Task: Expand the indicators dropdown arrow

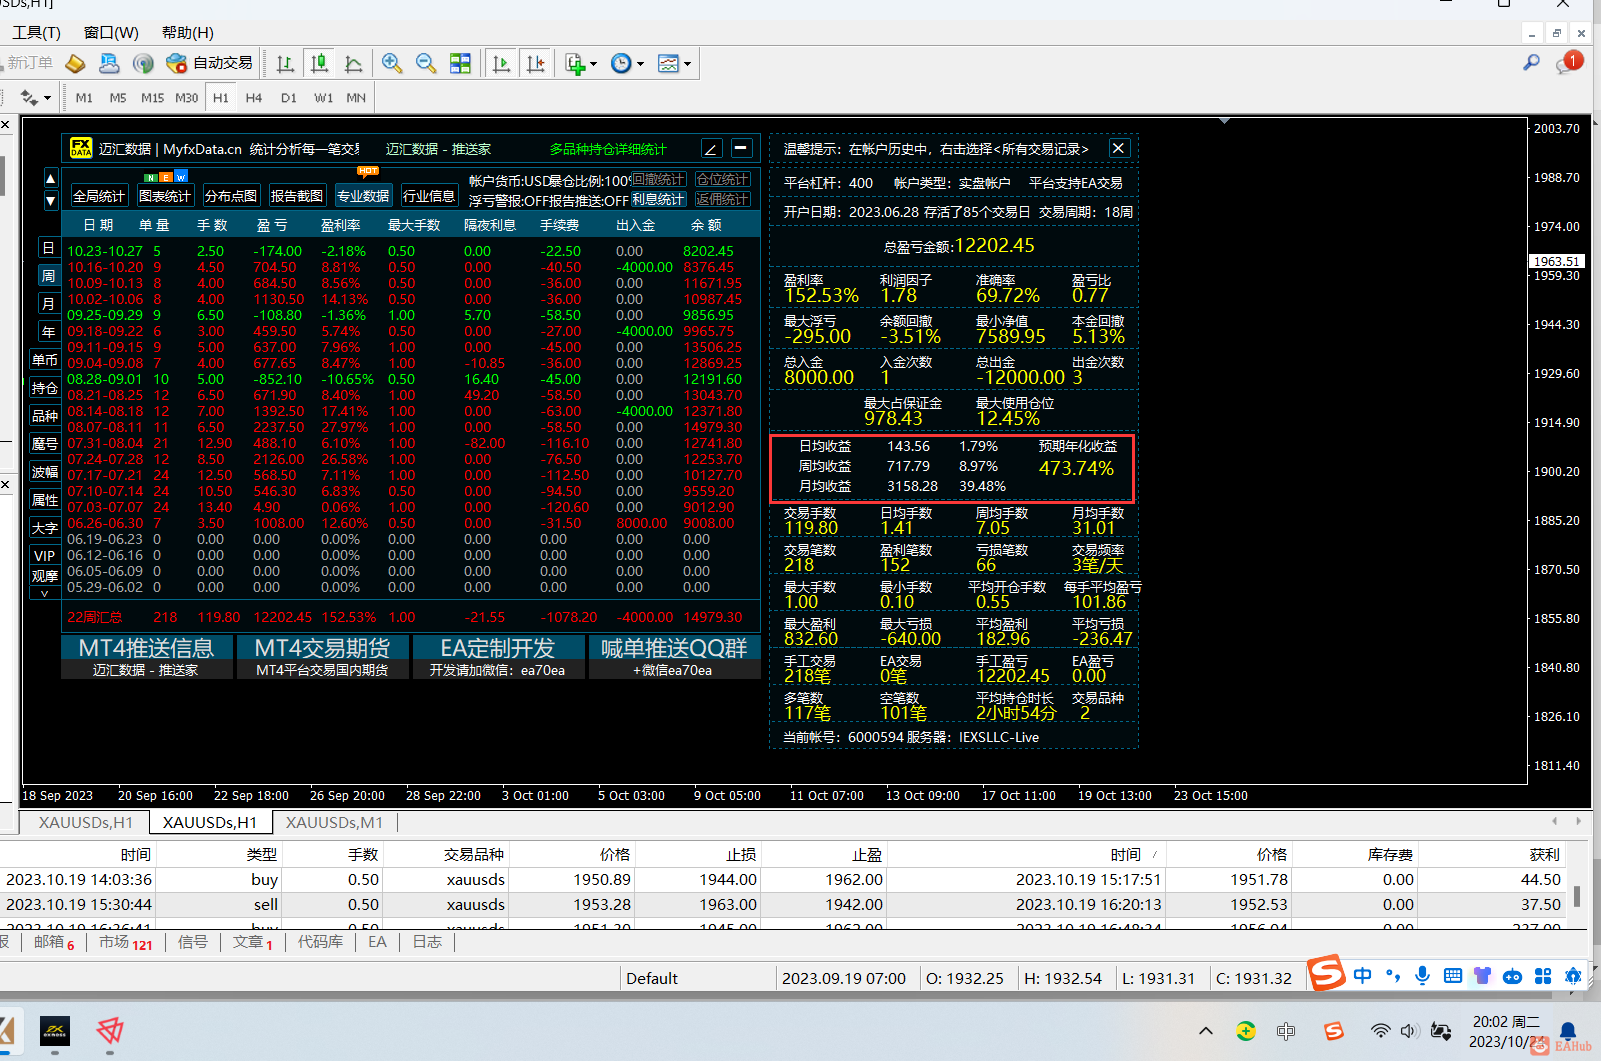Action: tap(593, 64)
